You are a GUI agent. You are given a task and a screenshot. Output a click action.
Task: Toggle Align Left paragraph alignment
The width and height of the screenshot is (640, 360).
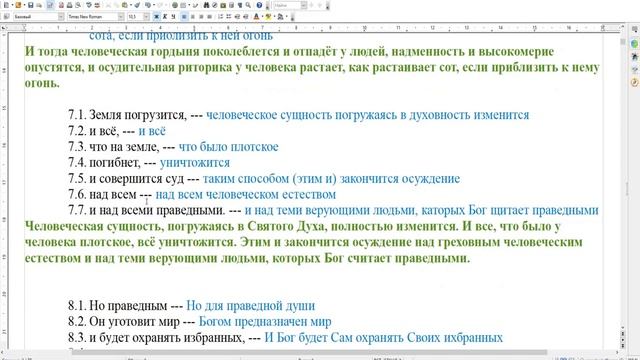[x=184, y=16]
